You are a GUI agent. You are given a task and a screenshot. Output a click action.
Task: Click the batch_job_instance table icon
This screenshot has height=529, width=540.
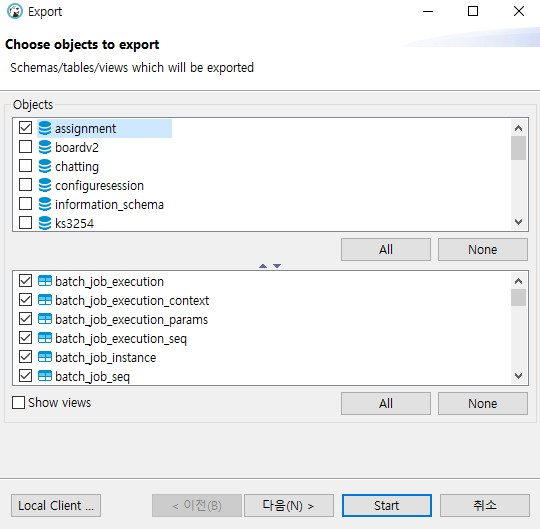point(45,357)
